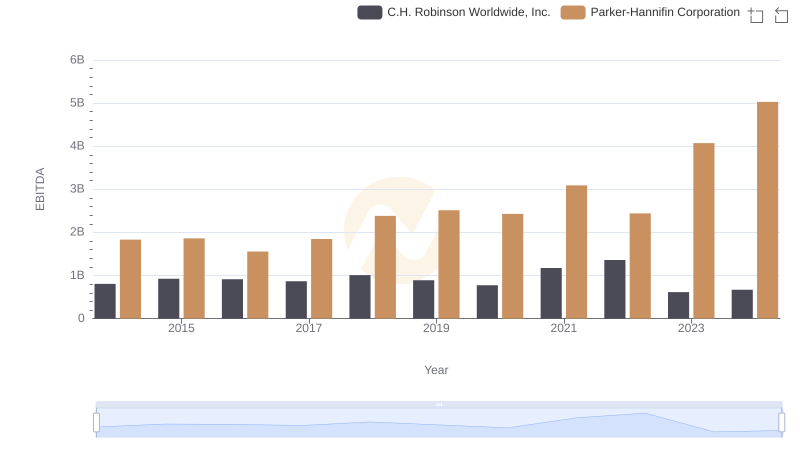Image resolution: width=800 pixels, height=461 pixels.
Task: Click the 2021 x-axis label
Action: (x=564, y=328)
